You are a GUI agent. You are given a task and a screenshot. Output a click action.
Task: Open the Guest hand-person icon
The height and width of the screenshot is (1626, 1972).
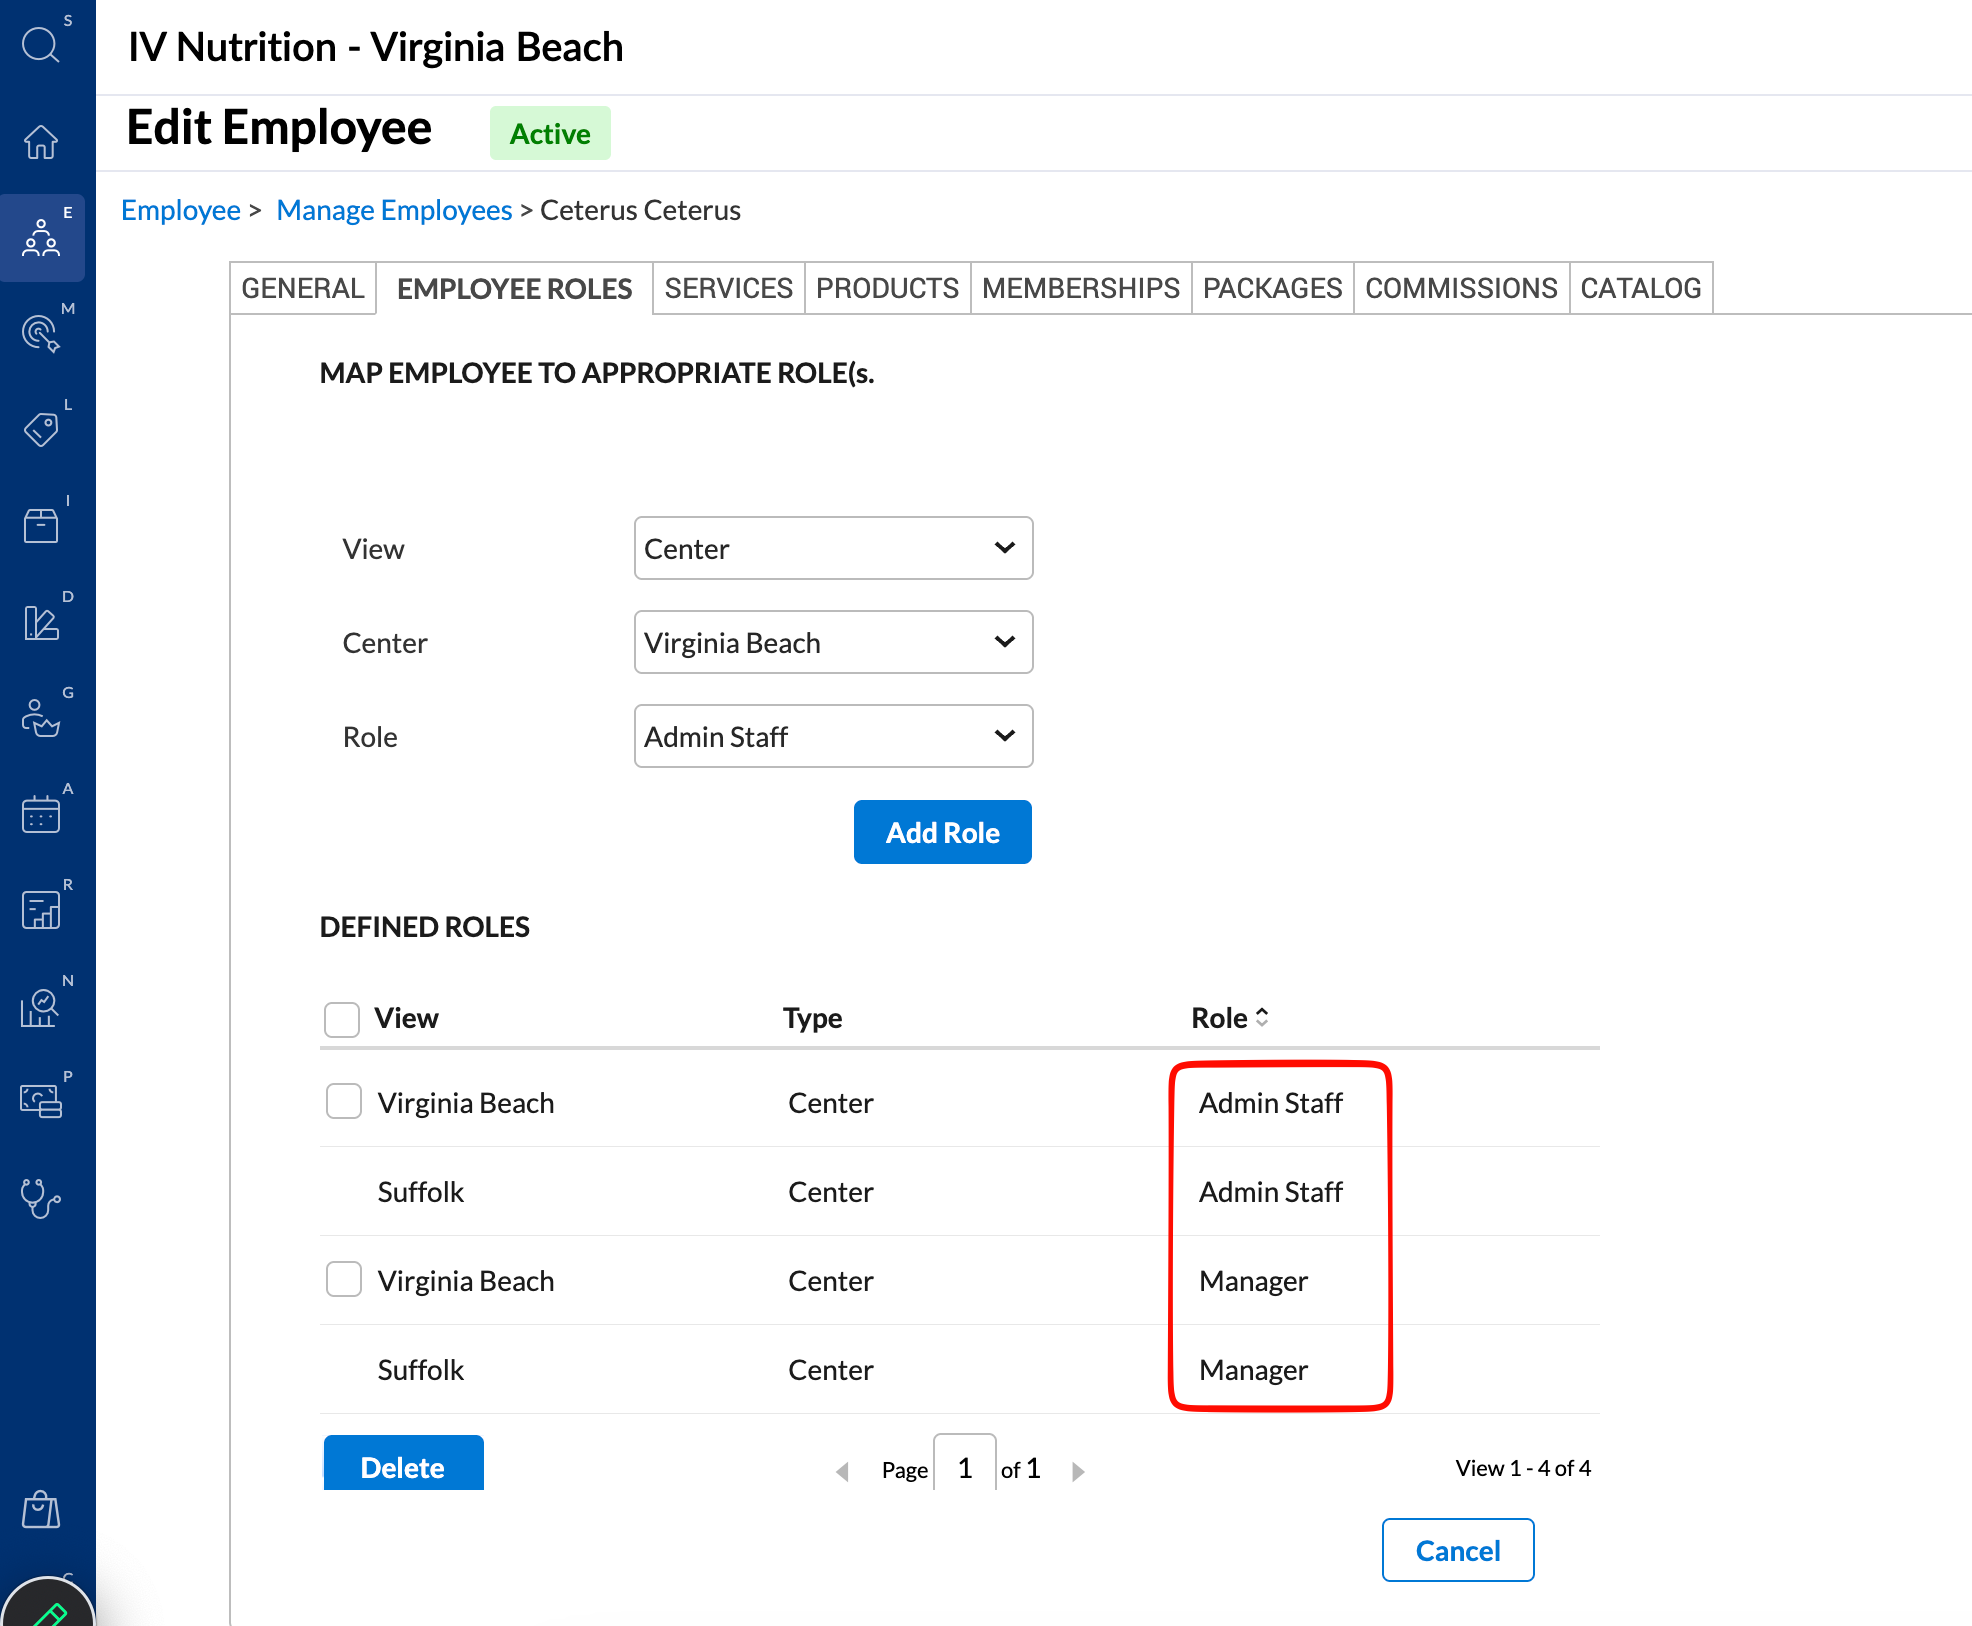41,718
